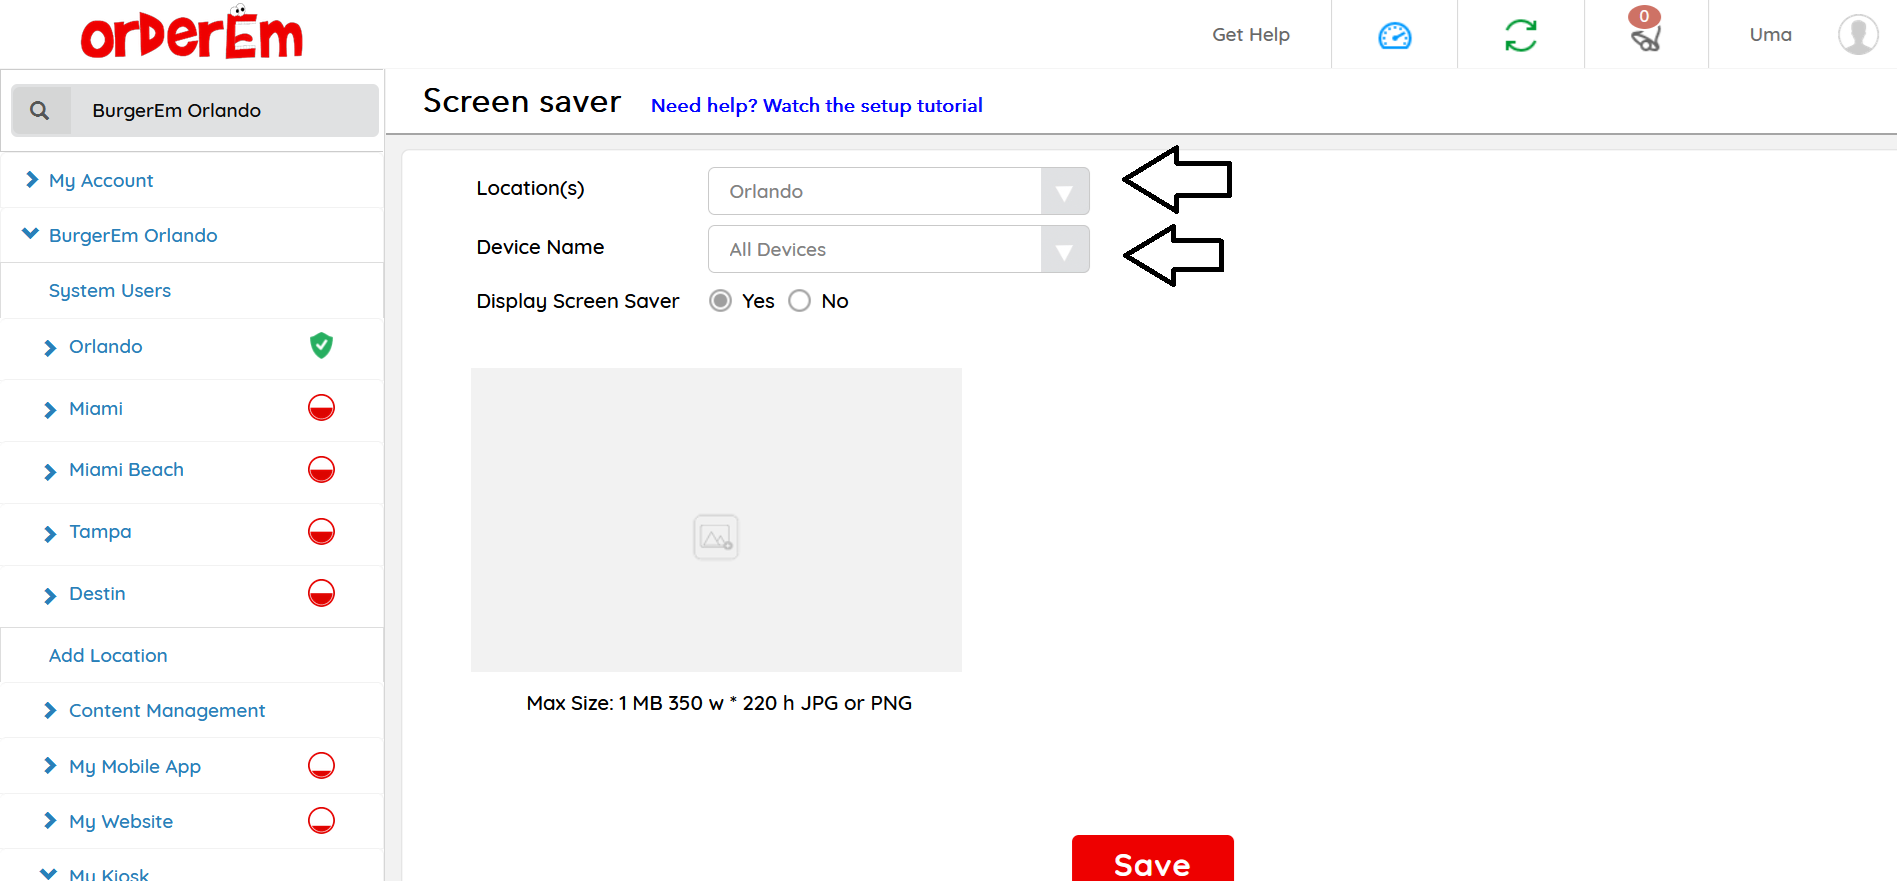Click the red Save button

[x=1152, y=861]
